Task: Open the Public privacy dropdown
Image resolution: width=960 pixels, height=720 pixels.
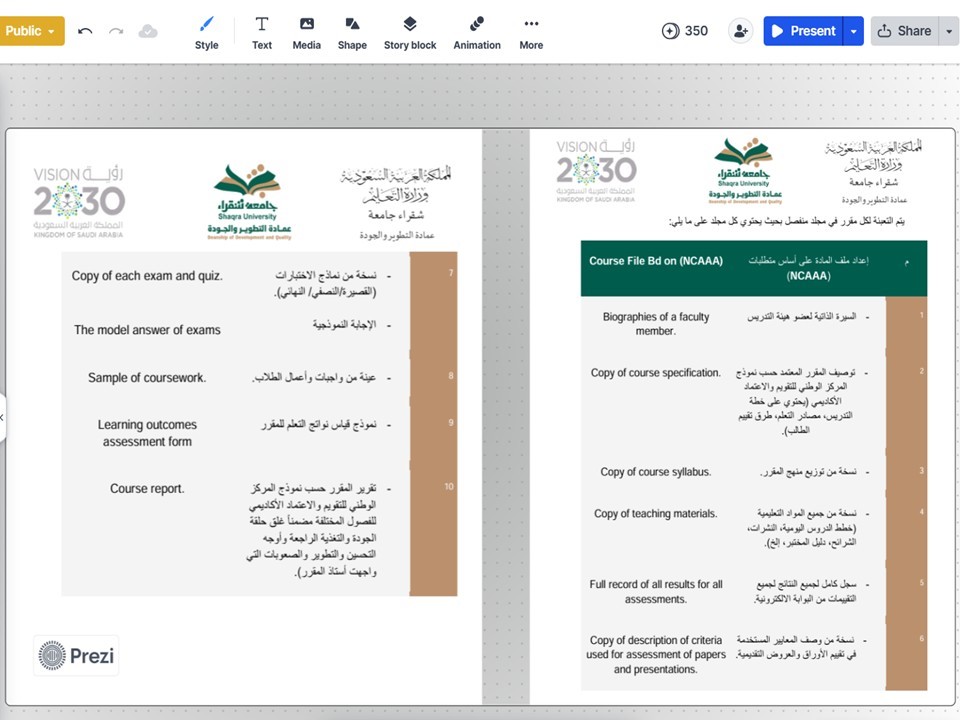Action: coord(32,31)
